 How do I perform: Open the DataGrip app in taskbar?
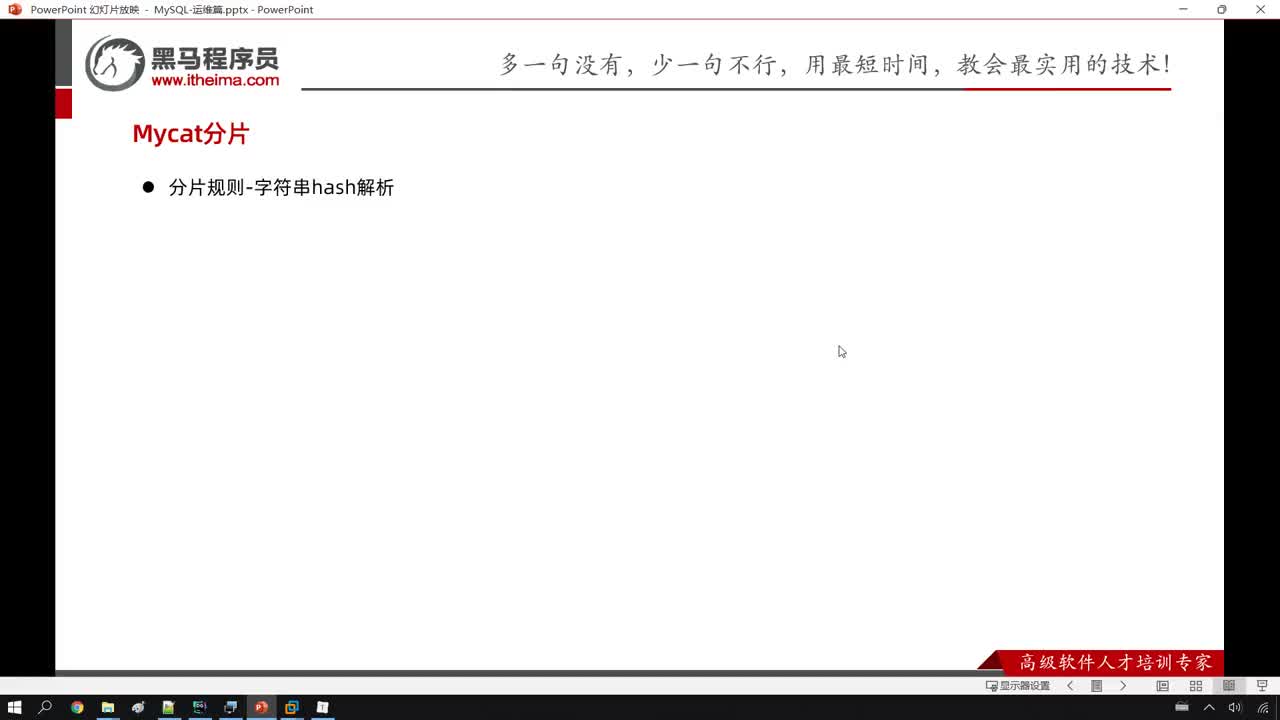point(199,707)
